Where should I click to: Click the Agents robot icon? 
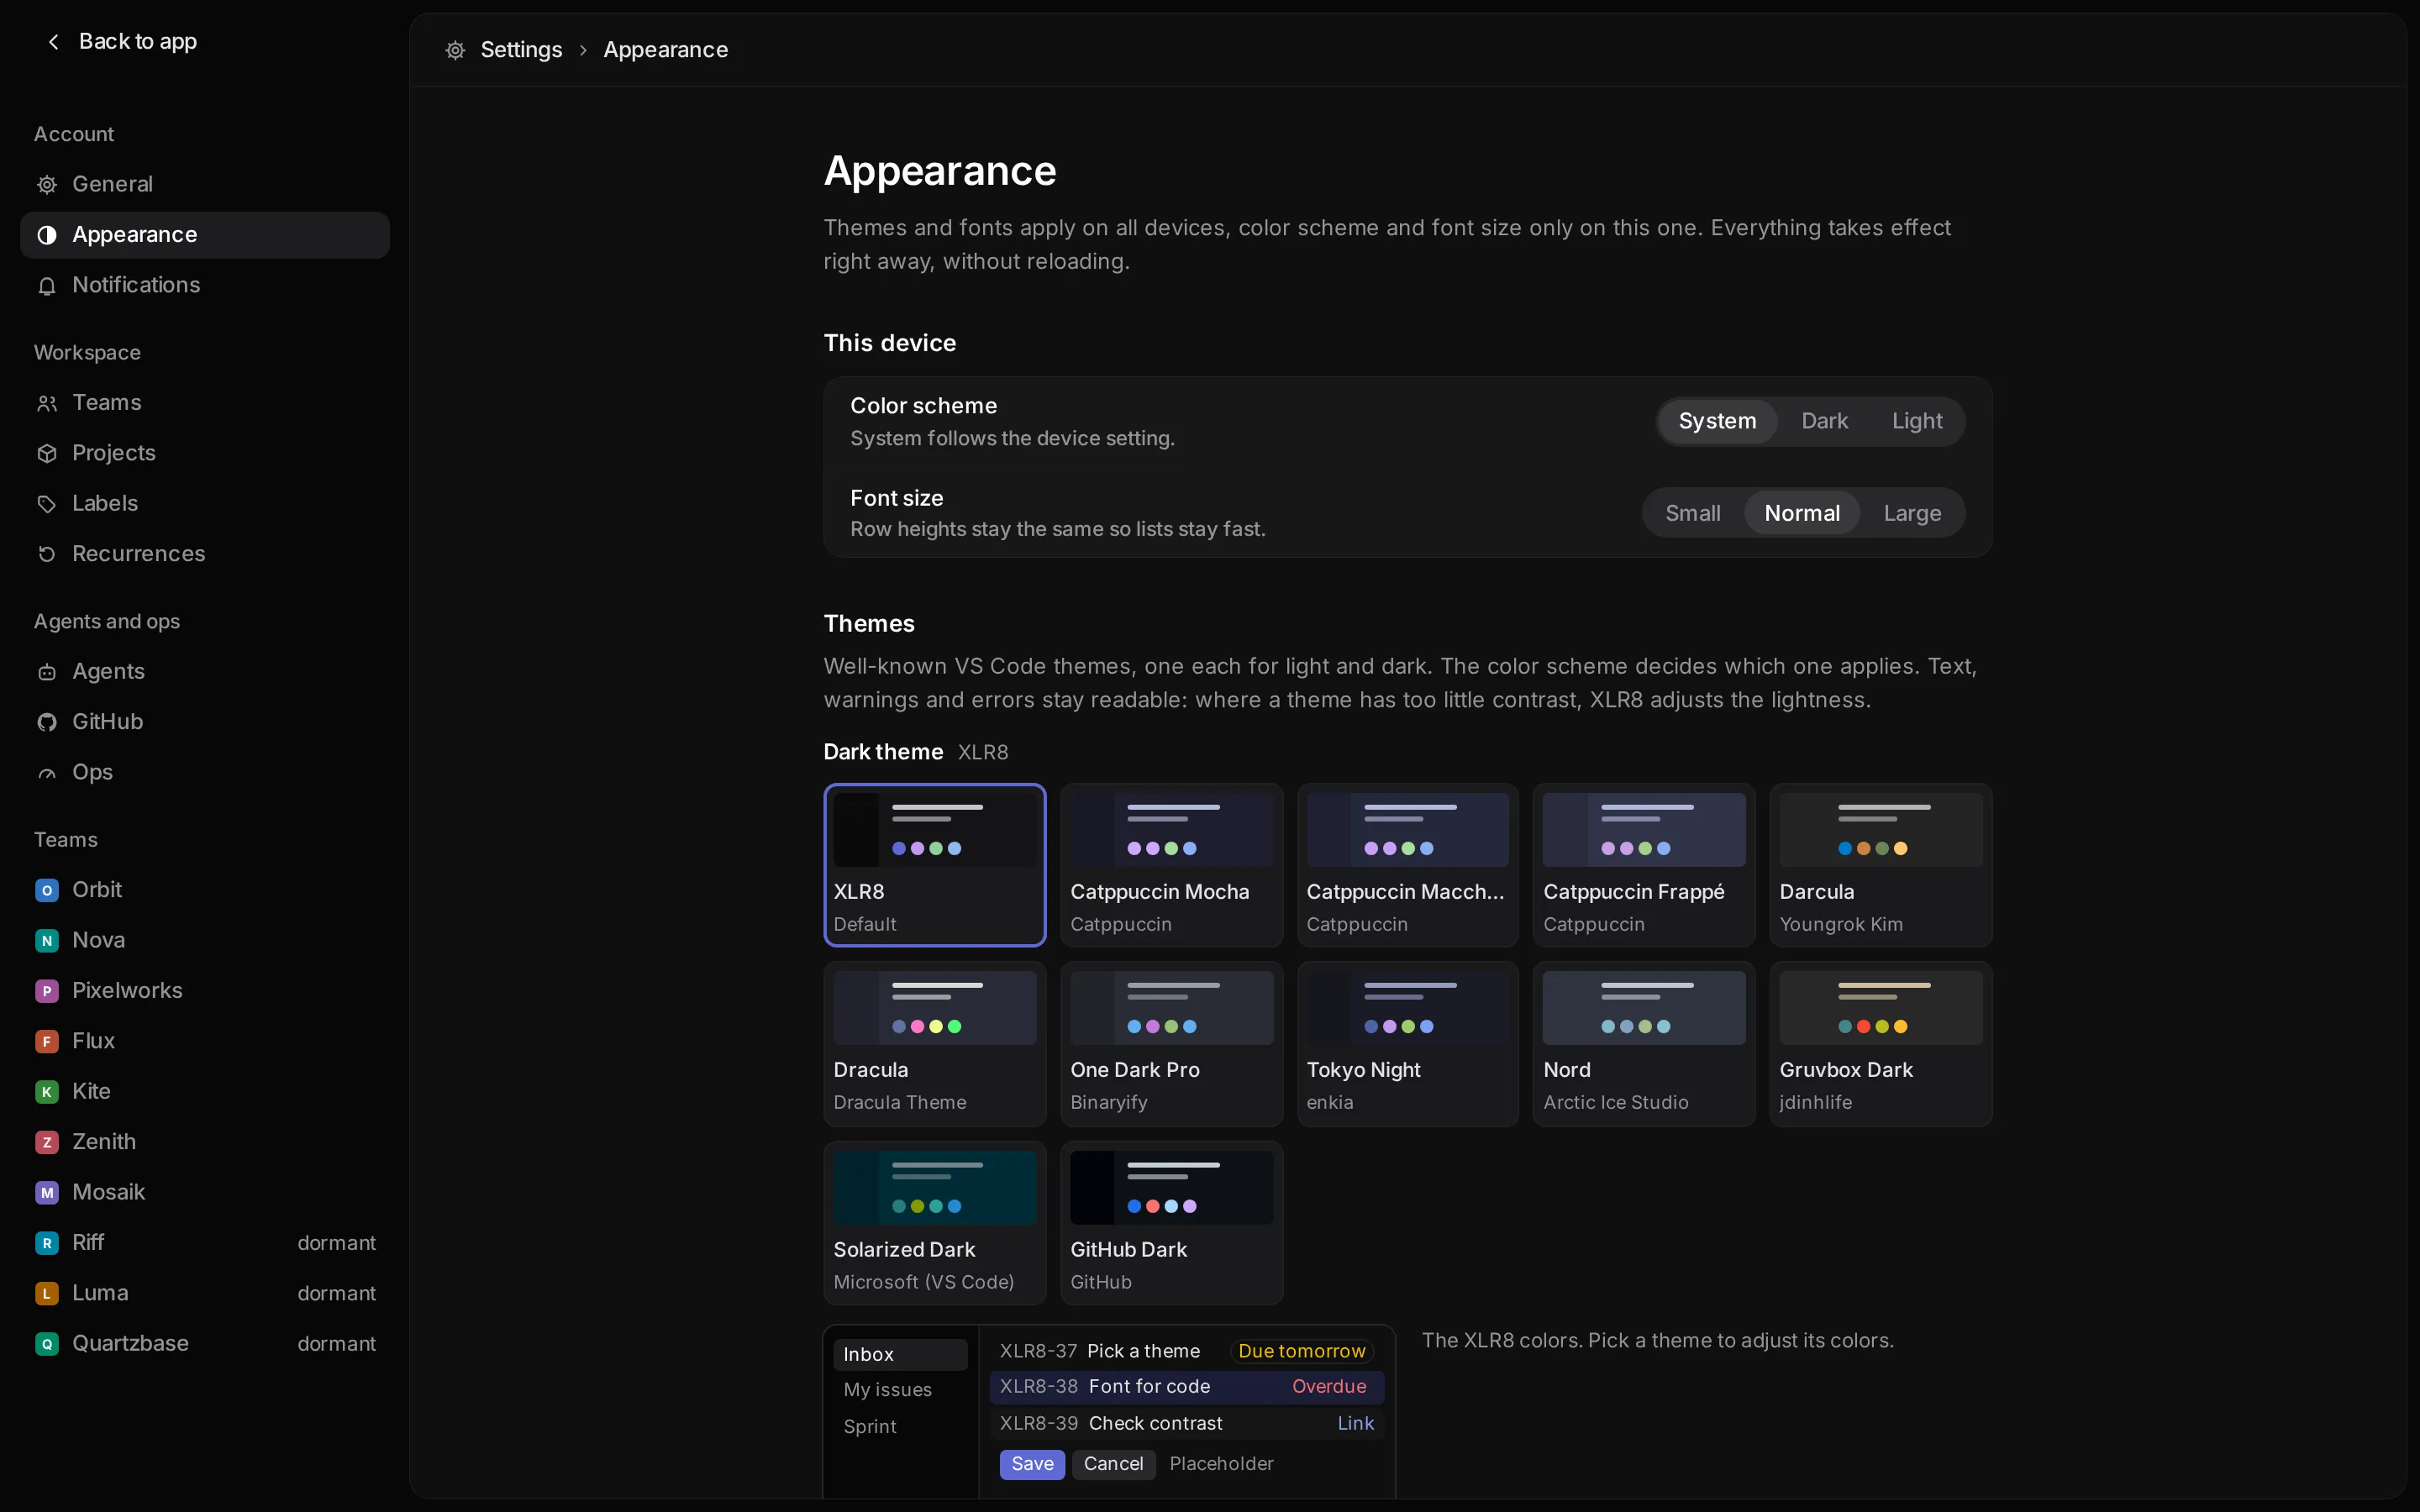(x=47, y=672)
